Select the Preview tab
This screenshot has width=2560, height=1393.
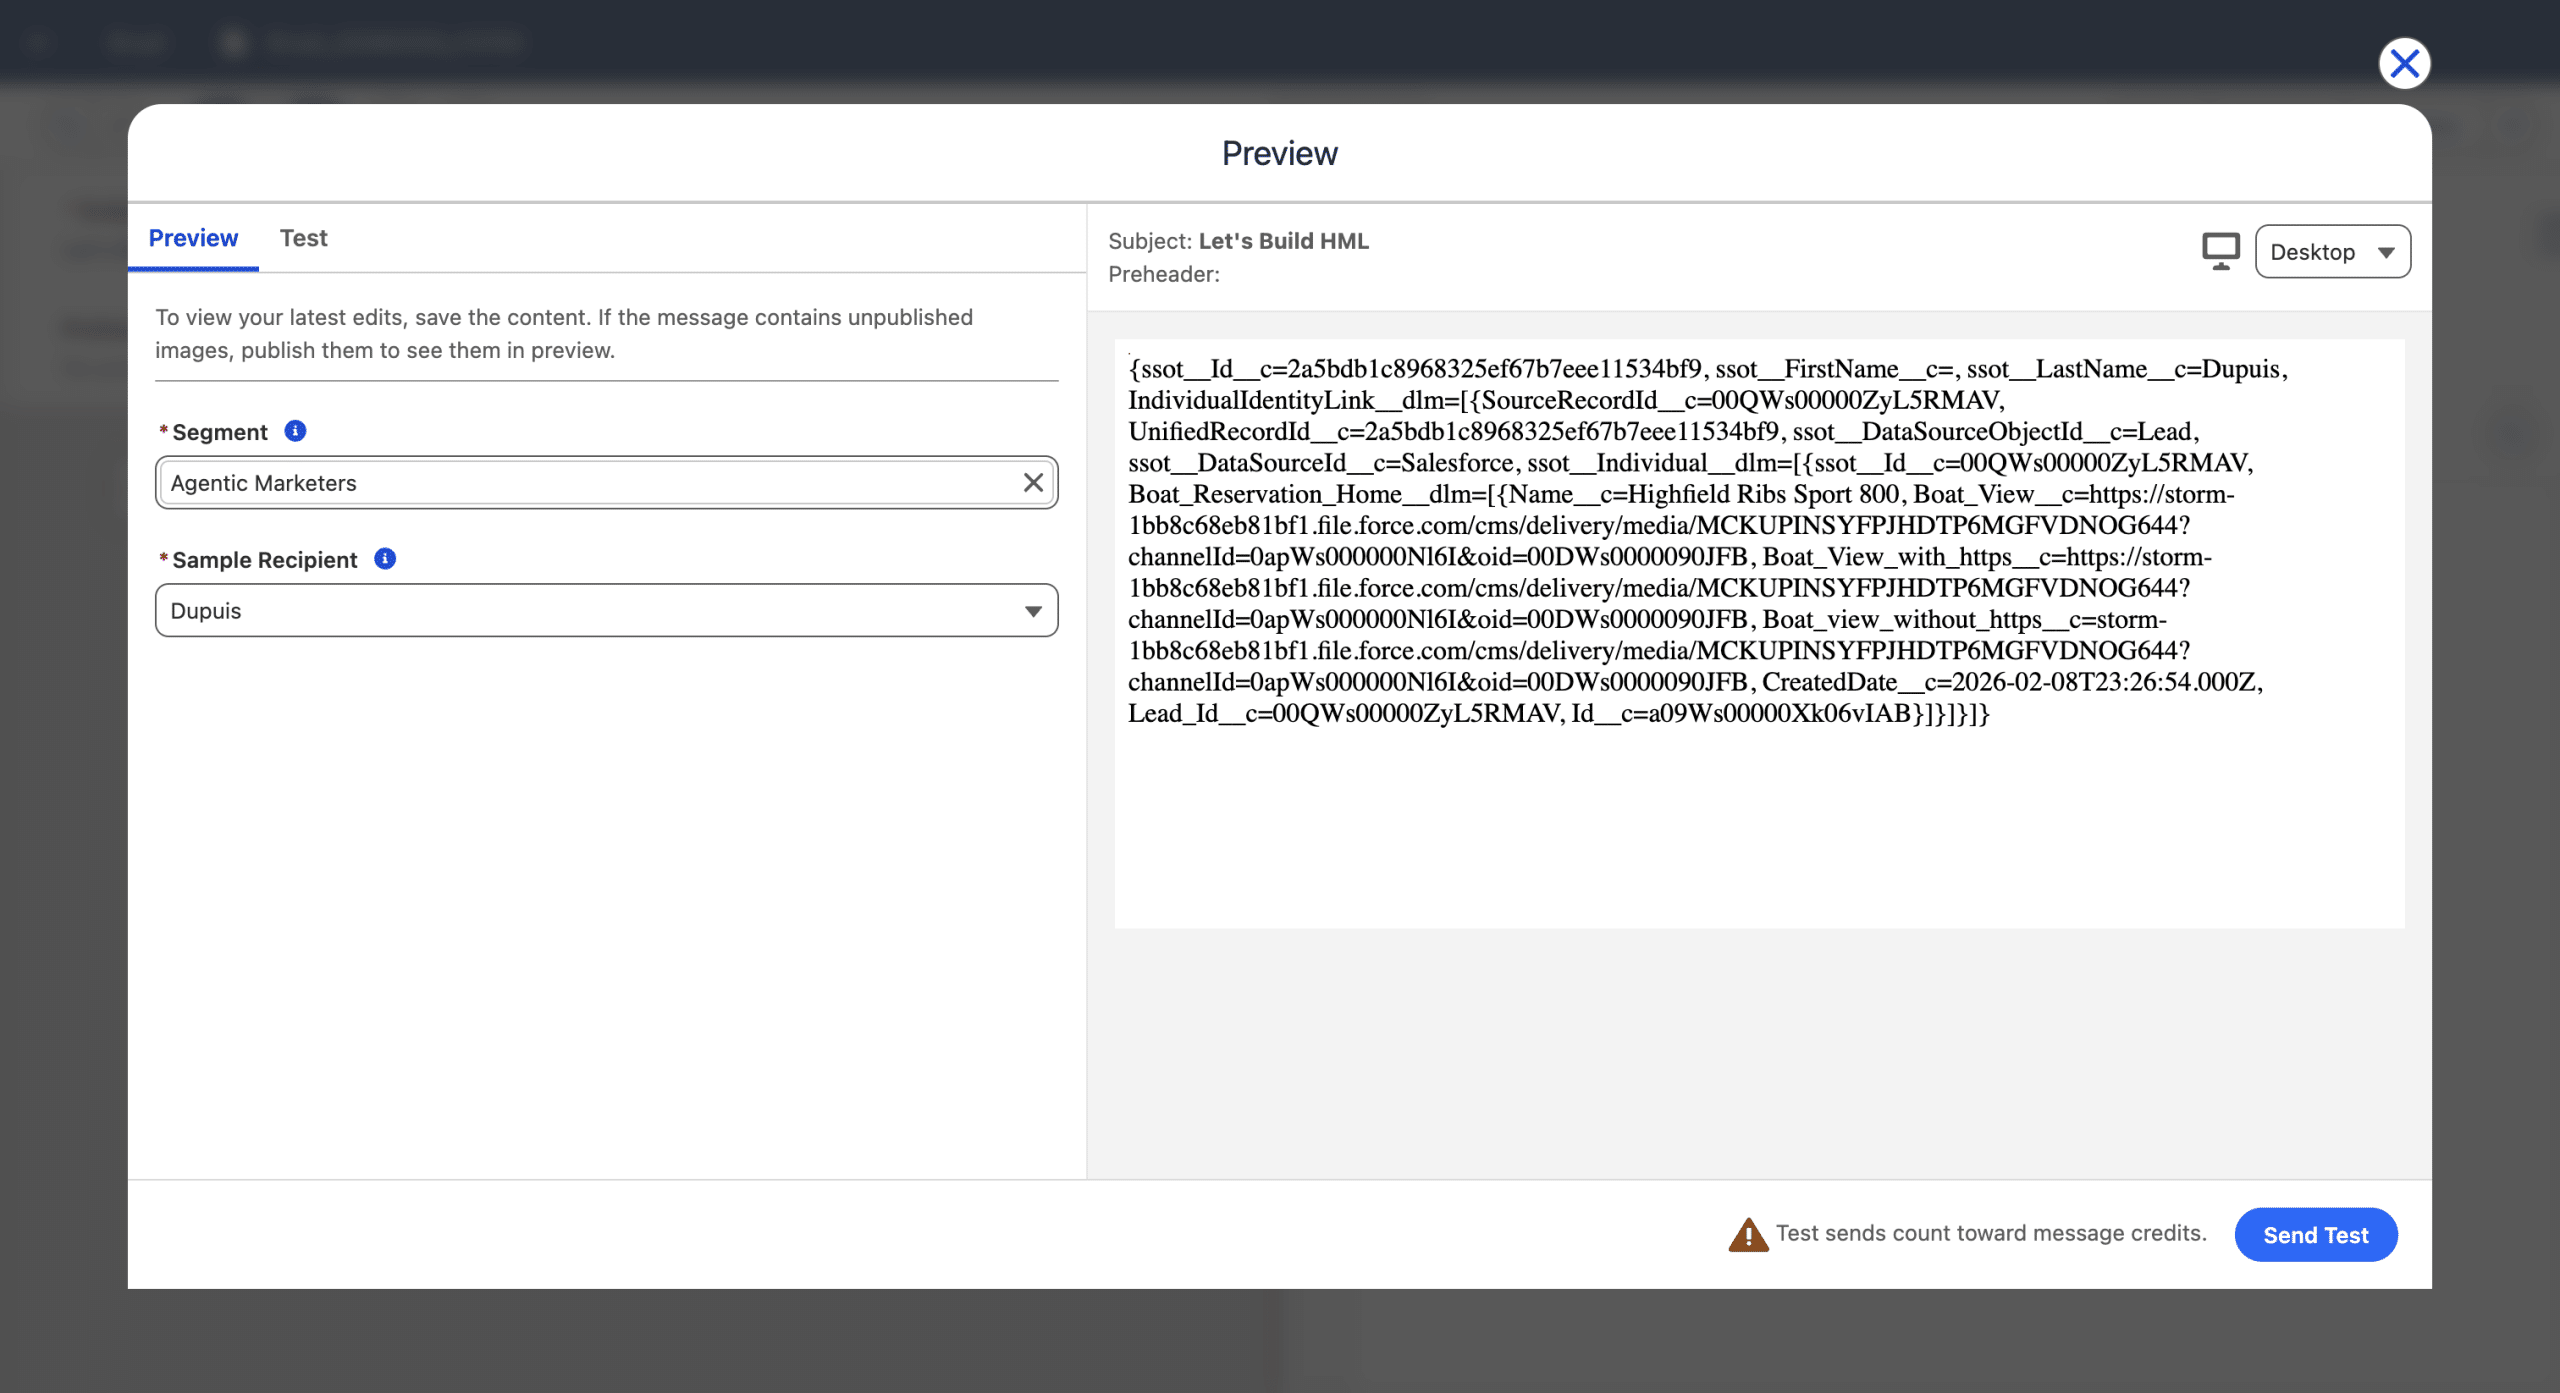tap(193, 238)
